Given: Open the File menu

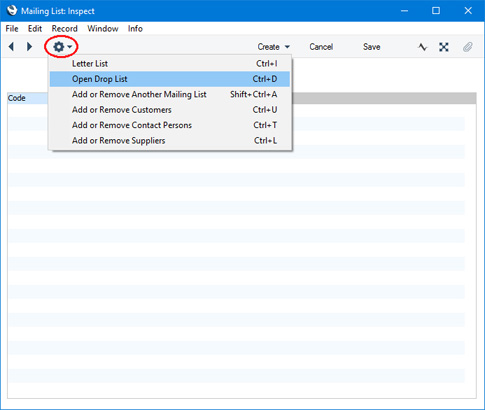Looking at the screenshot, I should (12, 29).
